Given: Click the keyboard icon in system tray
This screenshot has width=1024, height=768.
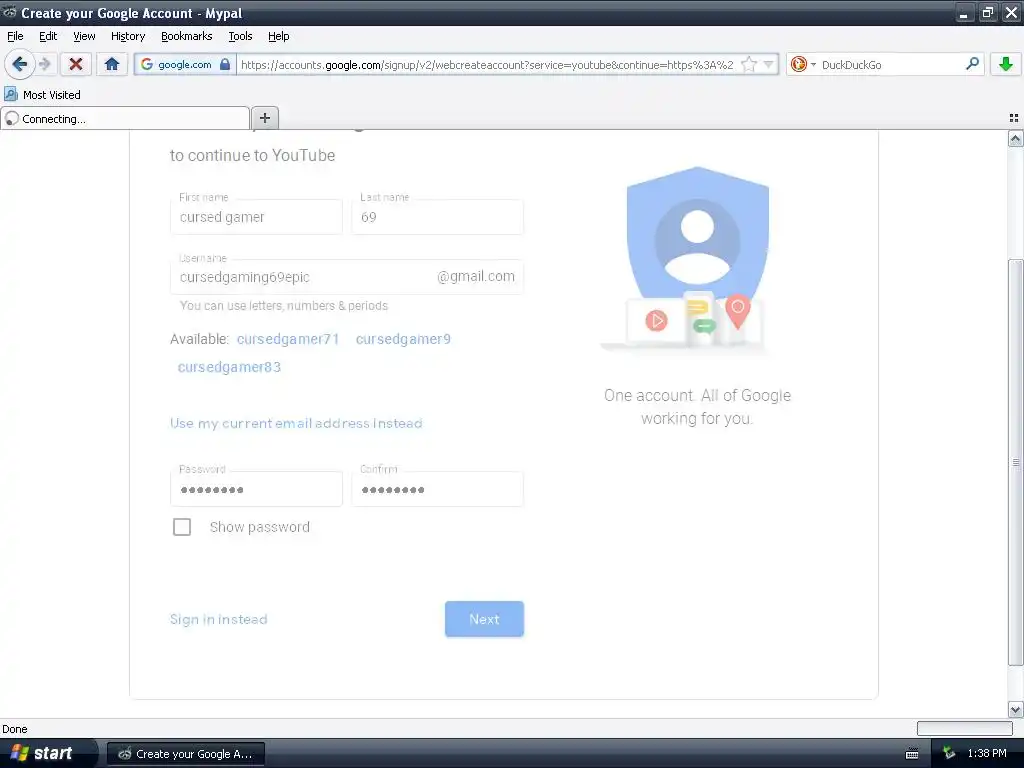Looking at the screenshot, I should coord(912,754).
